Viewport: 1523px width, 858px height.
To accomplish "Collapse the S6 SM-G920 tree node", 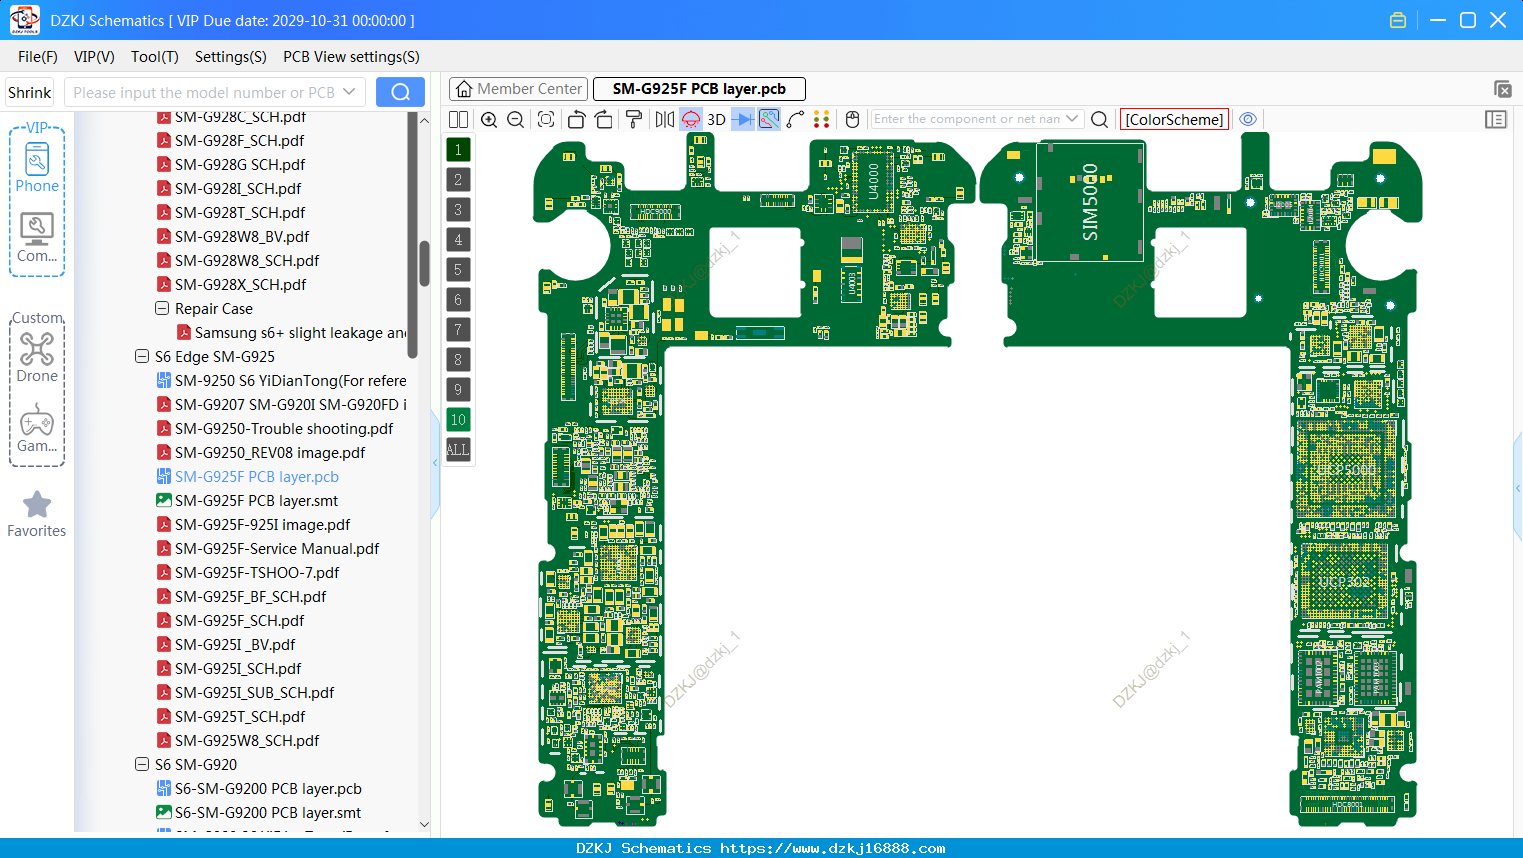I will [x=142, y=765].
